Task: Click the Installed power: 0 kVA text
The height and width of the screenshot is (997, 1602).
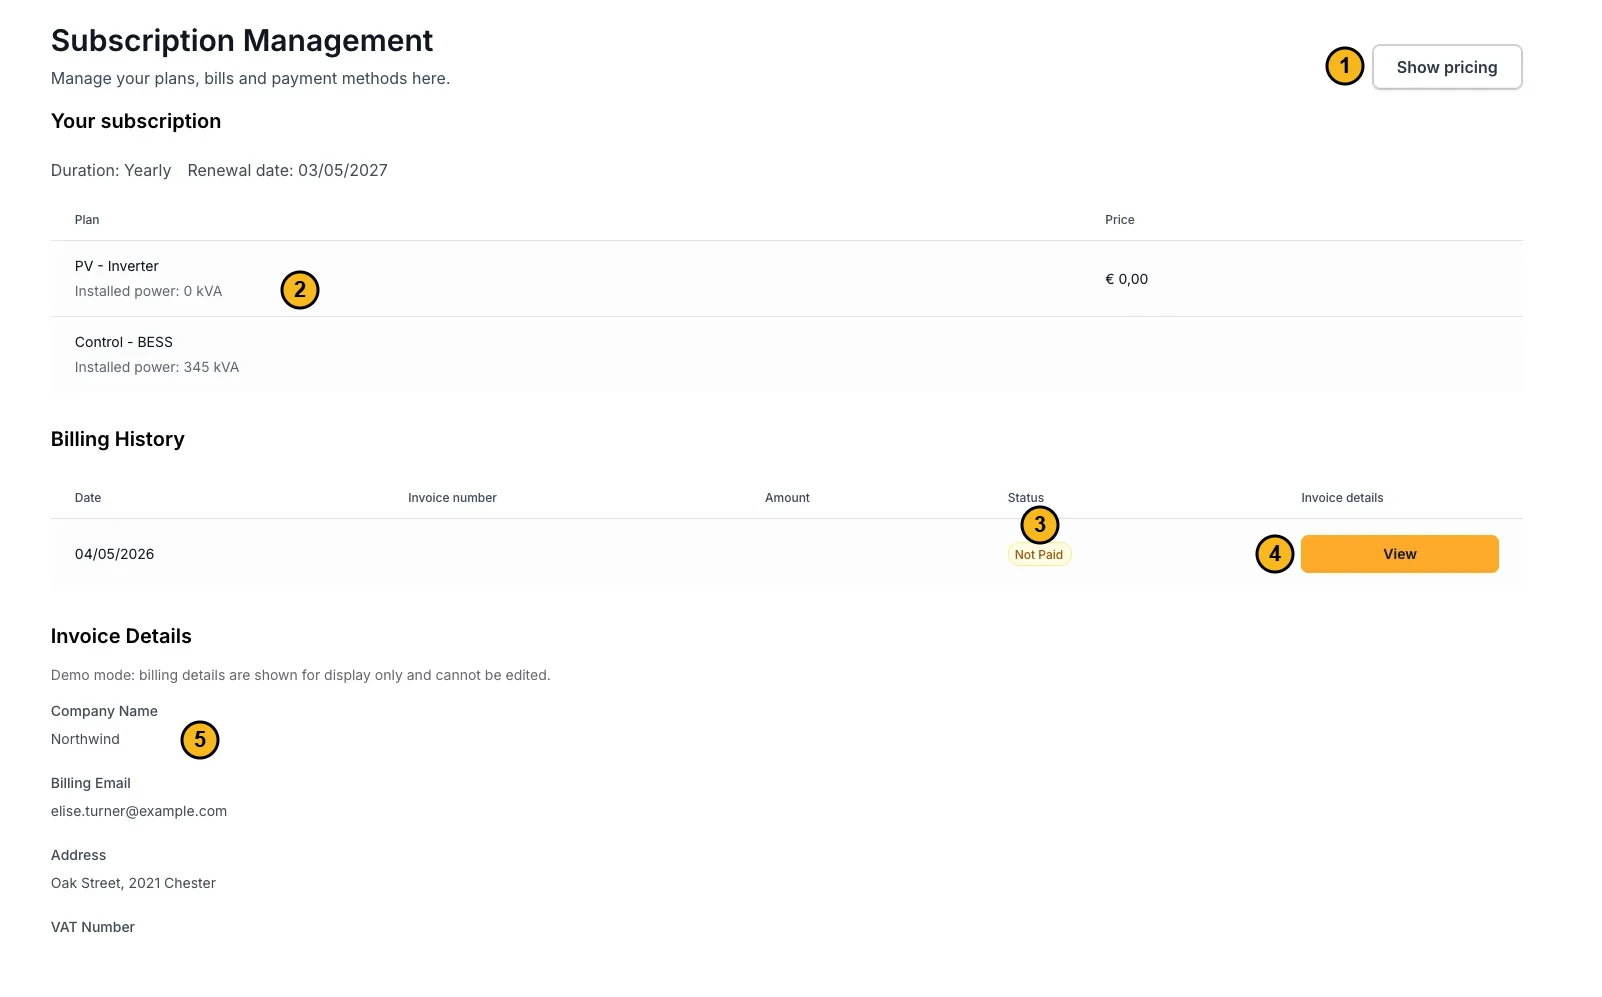Action: [149, 291]
